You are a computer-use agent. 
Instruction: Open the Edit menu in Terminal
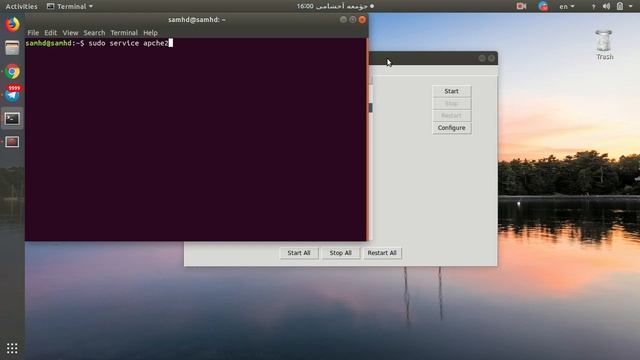point(51,33)
